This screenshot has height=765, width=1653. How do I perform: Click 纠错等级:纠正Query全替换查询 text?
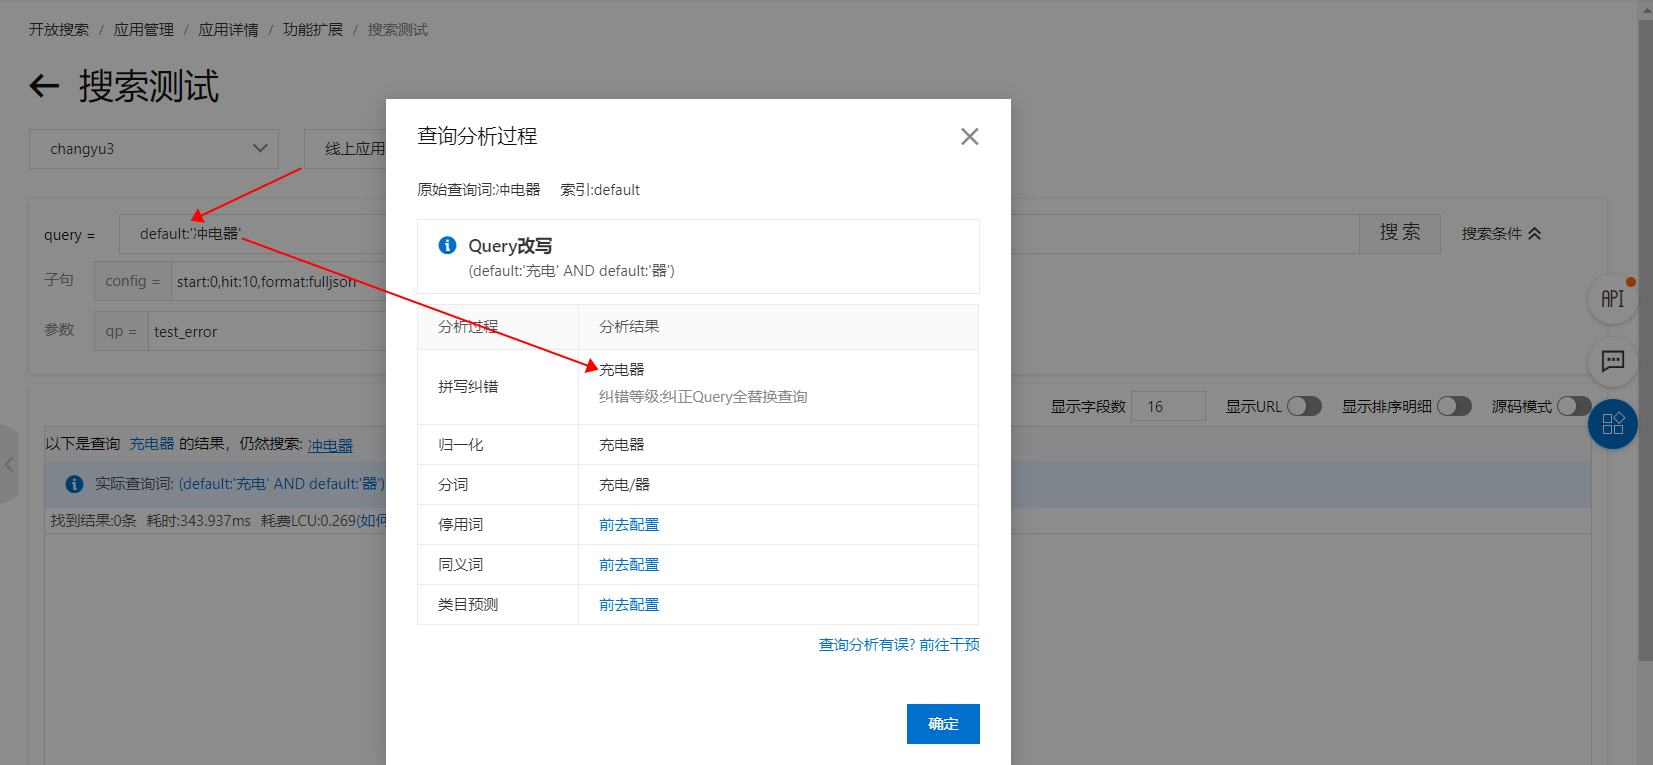(703, 397)
